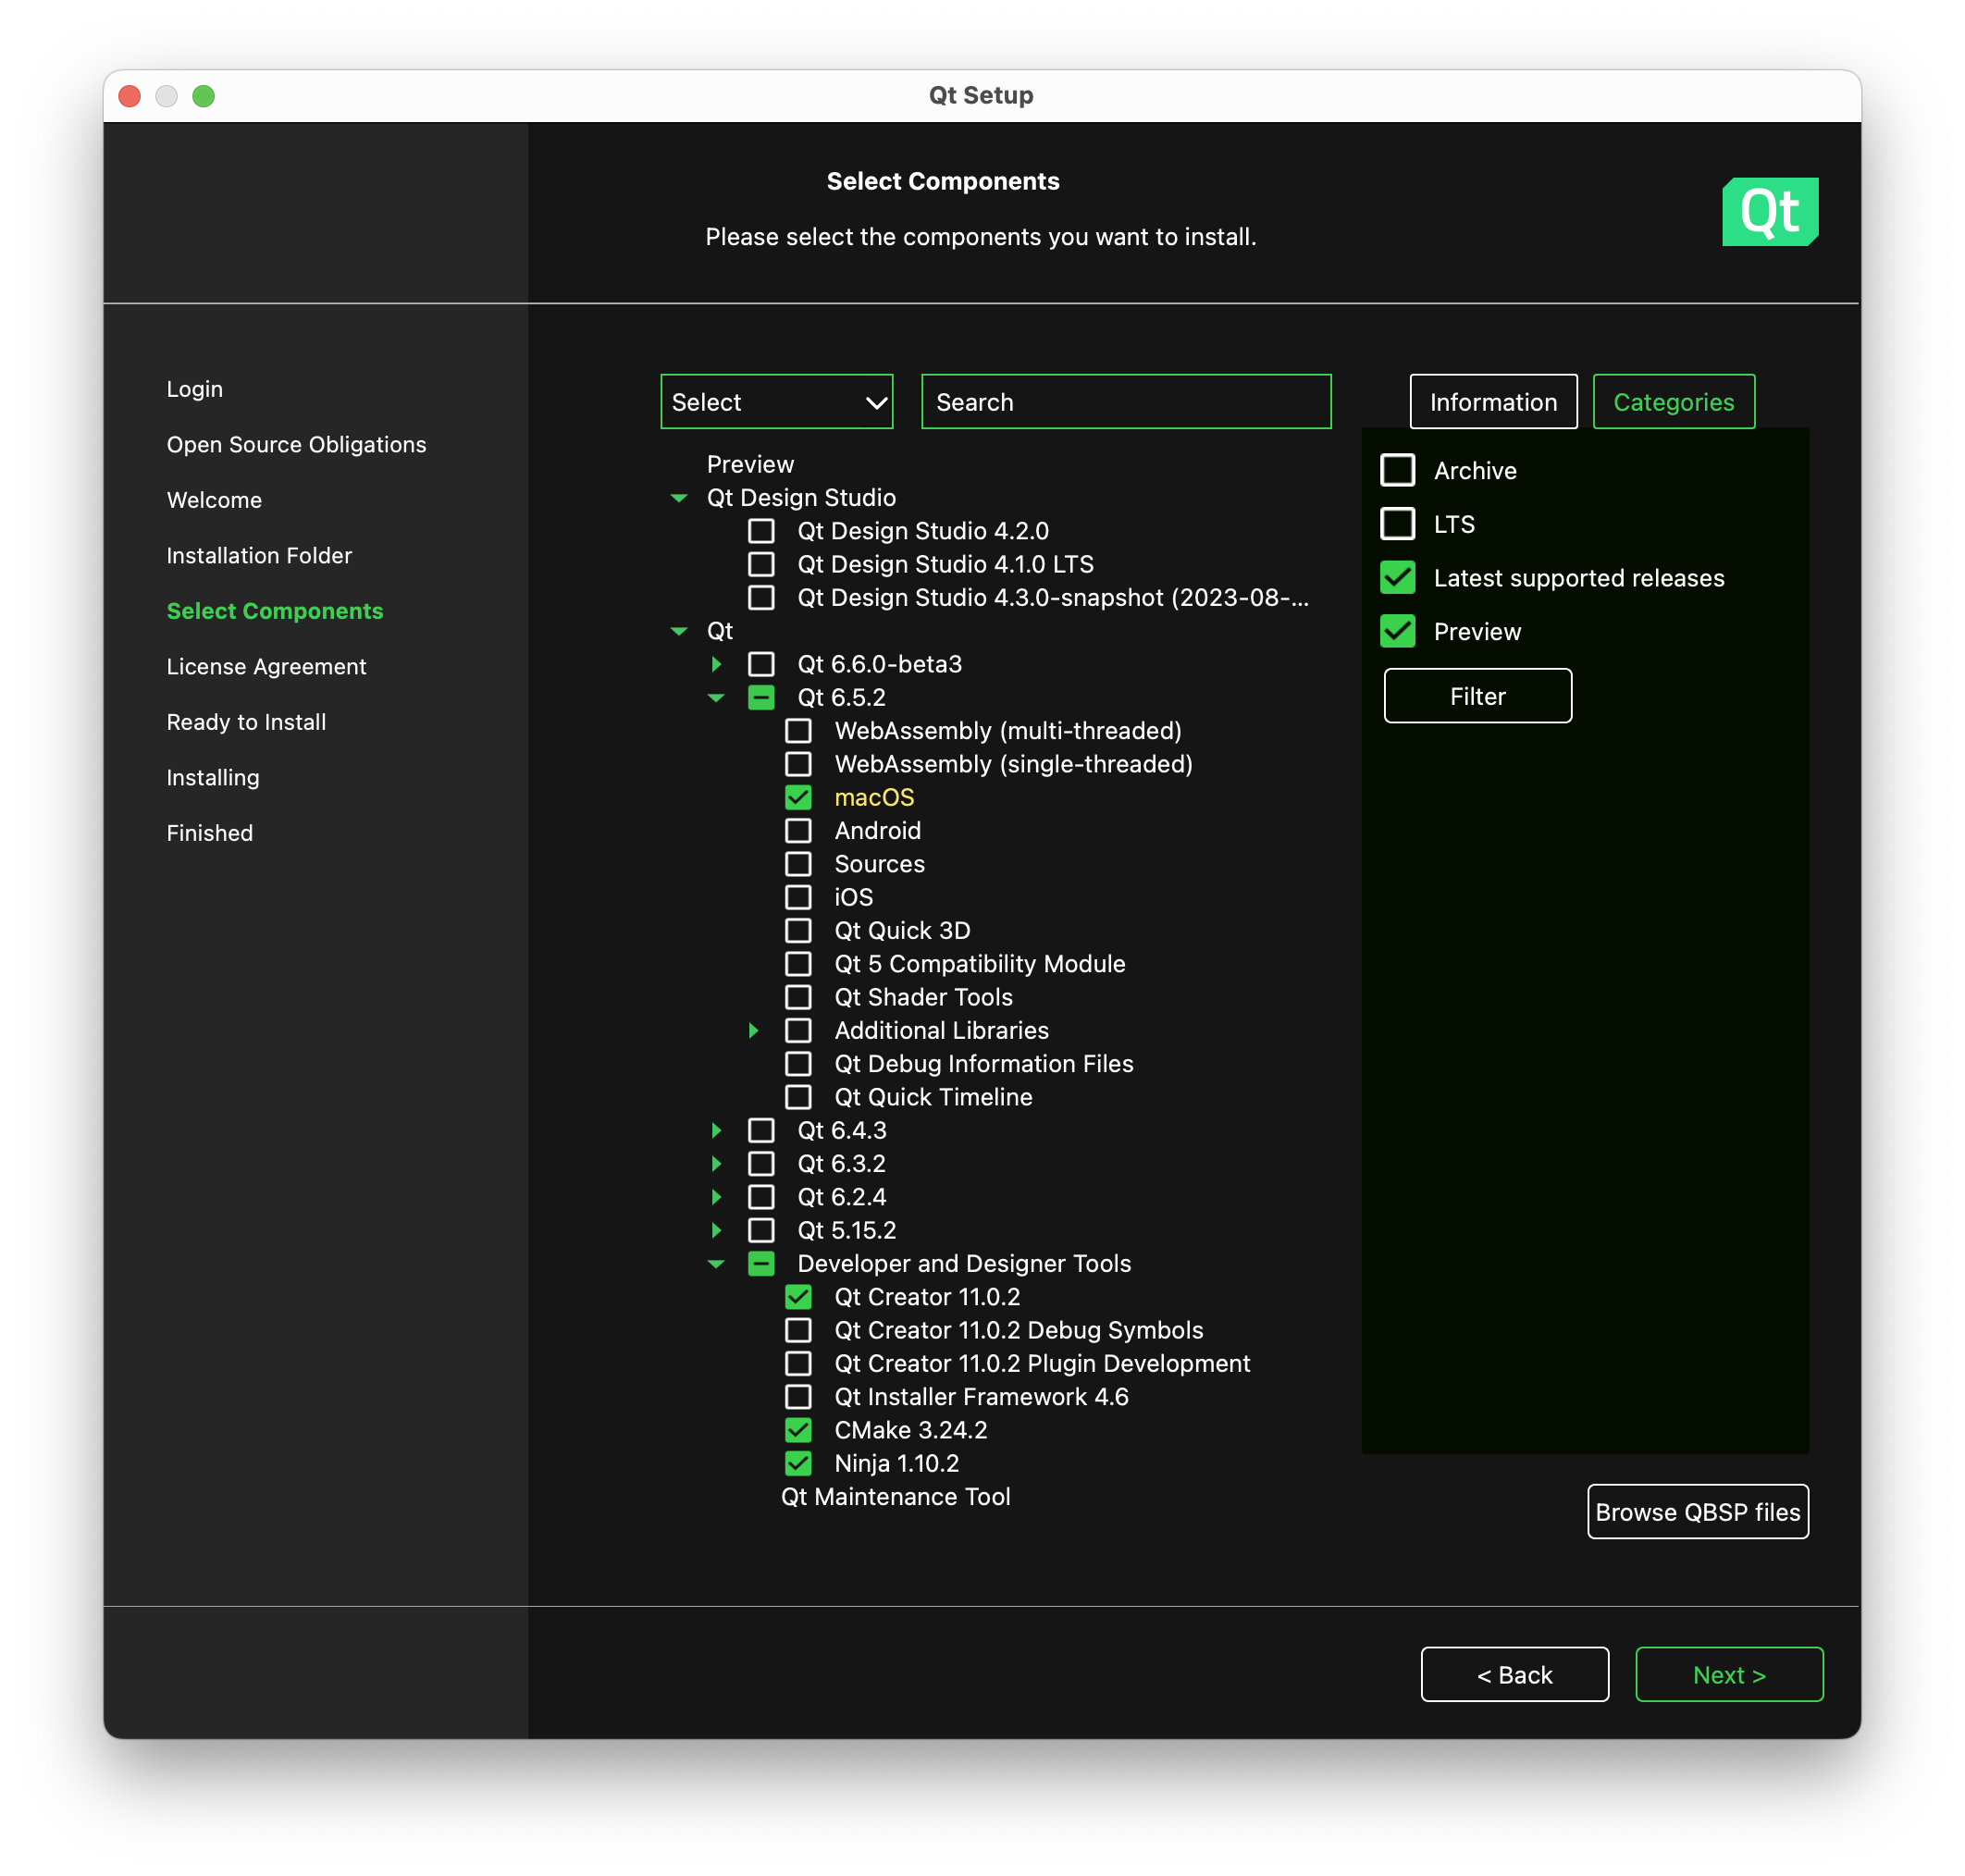Uncheck Ninja 1.10.2
This screenshot has width=1965, height=1876.
pyautogui.click(x=798, y=1463)
